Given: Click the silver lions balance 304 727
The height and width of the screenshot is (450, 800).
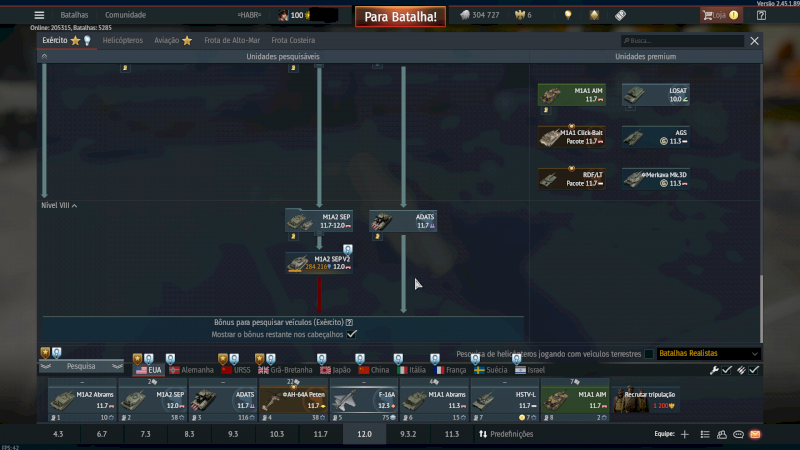Looking at the screenshot, I should [480, 15].
